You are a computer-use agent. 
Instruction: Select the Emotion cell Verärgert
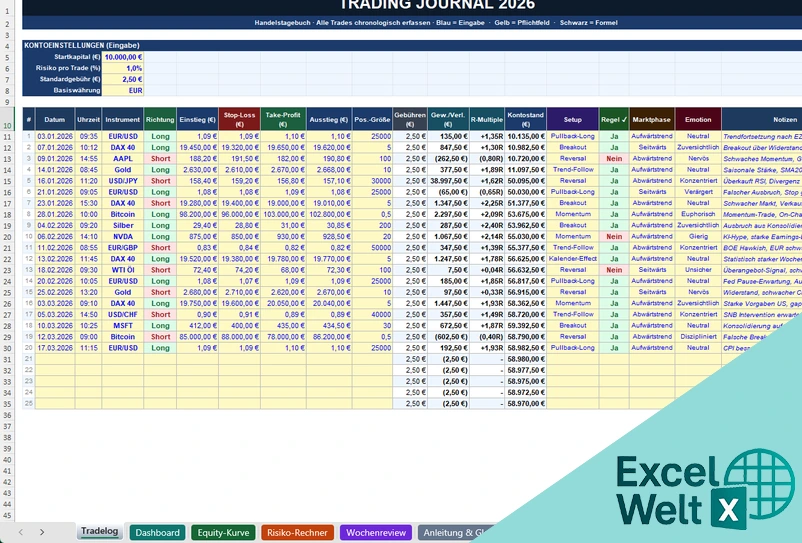point(698,192)
